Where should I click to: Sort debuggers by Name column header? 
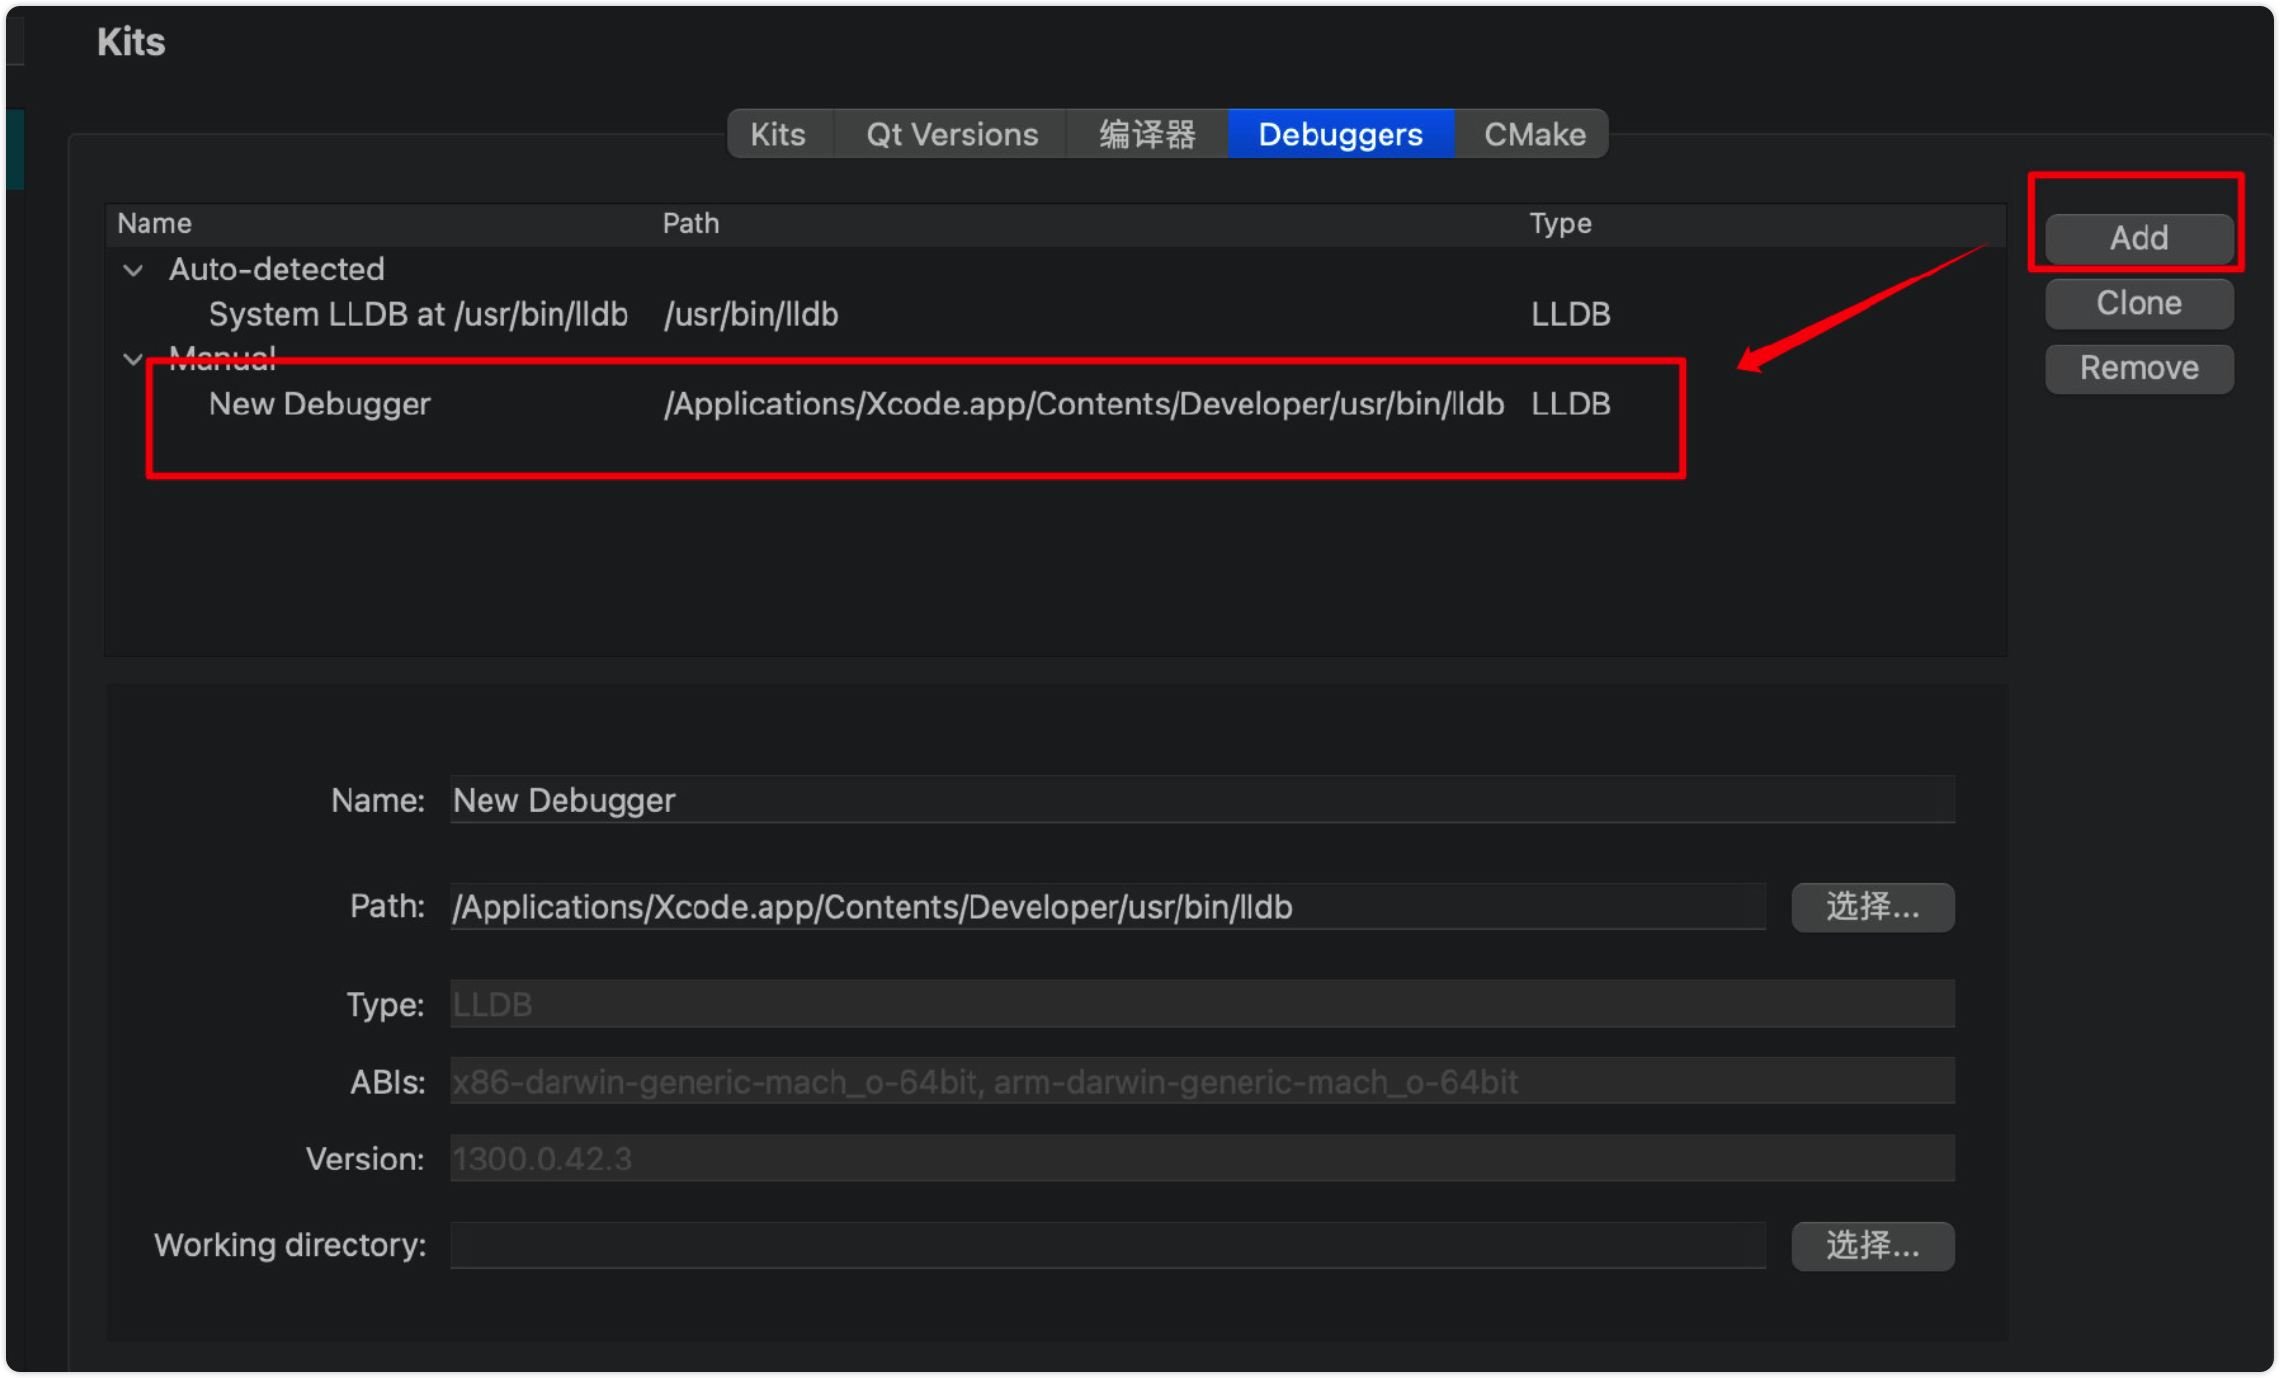155,223
